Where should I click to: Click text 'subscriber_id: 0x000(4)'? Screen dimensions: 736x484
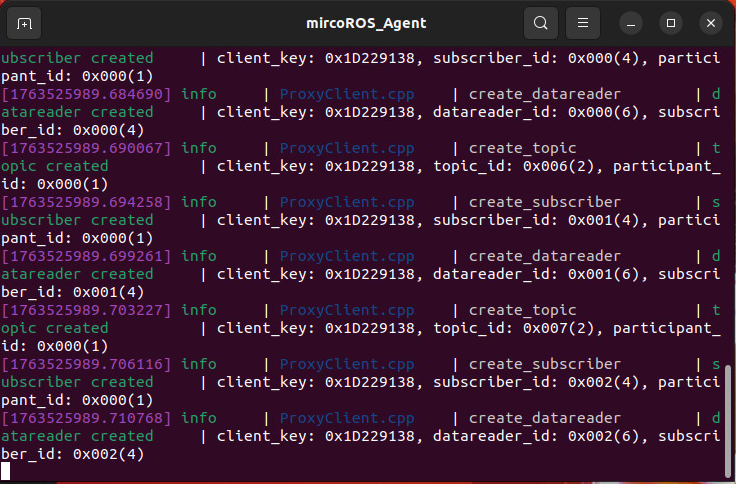click(x=536, y=58)
